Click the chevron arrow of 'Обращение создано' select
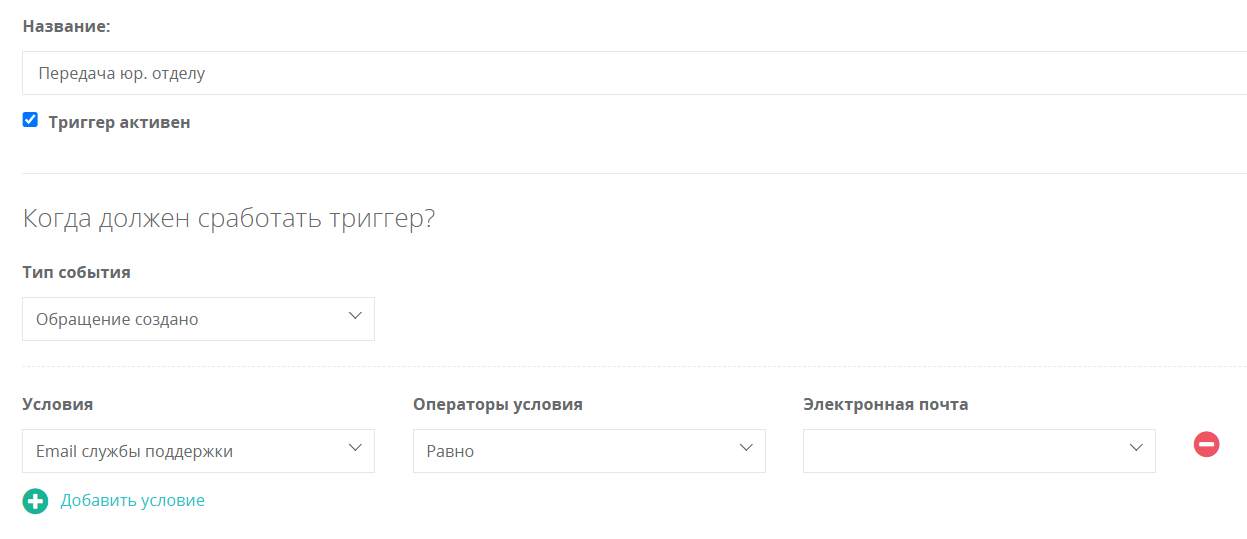The height and width of the screenshot is (539, 1247). point(355,316)
